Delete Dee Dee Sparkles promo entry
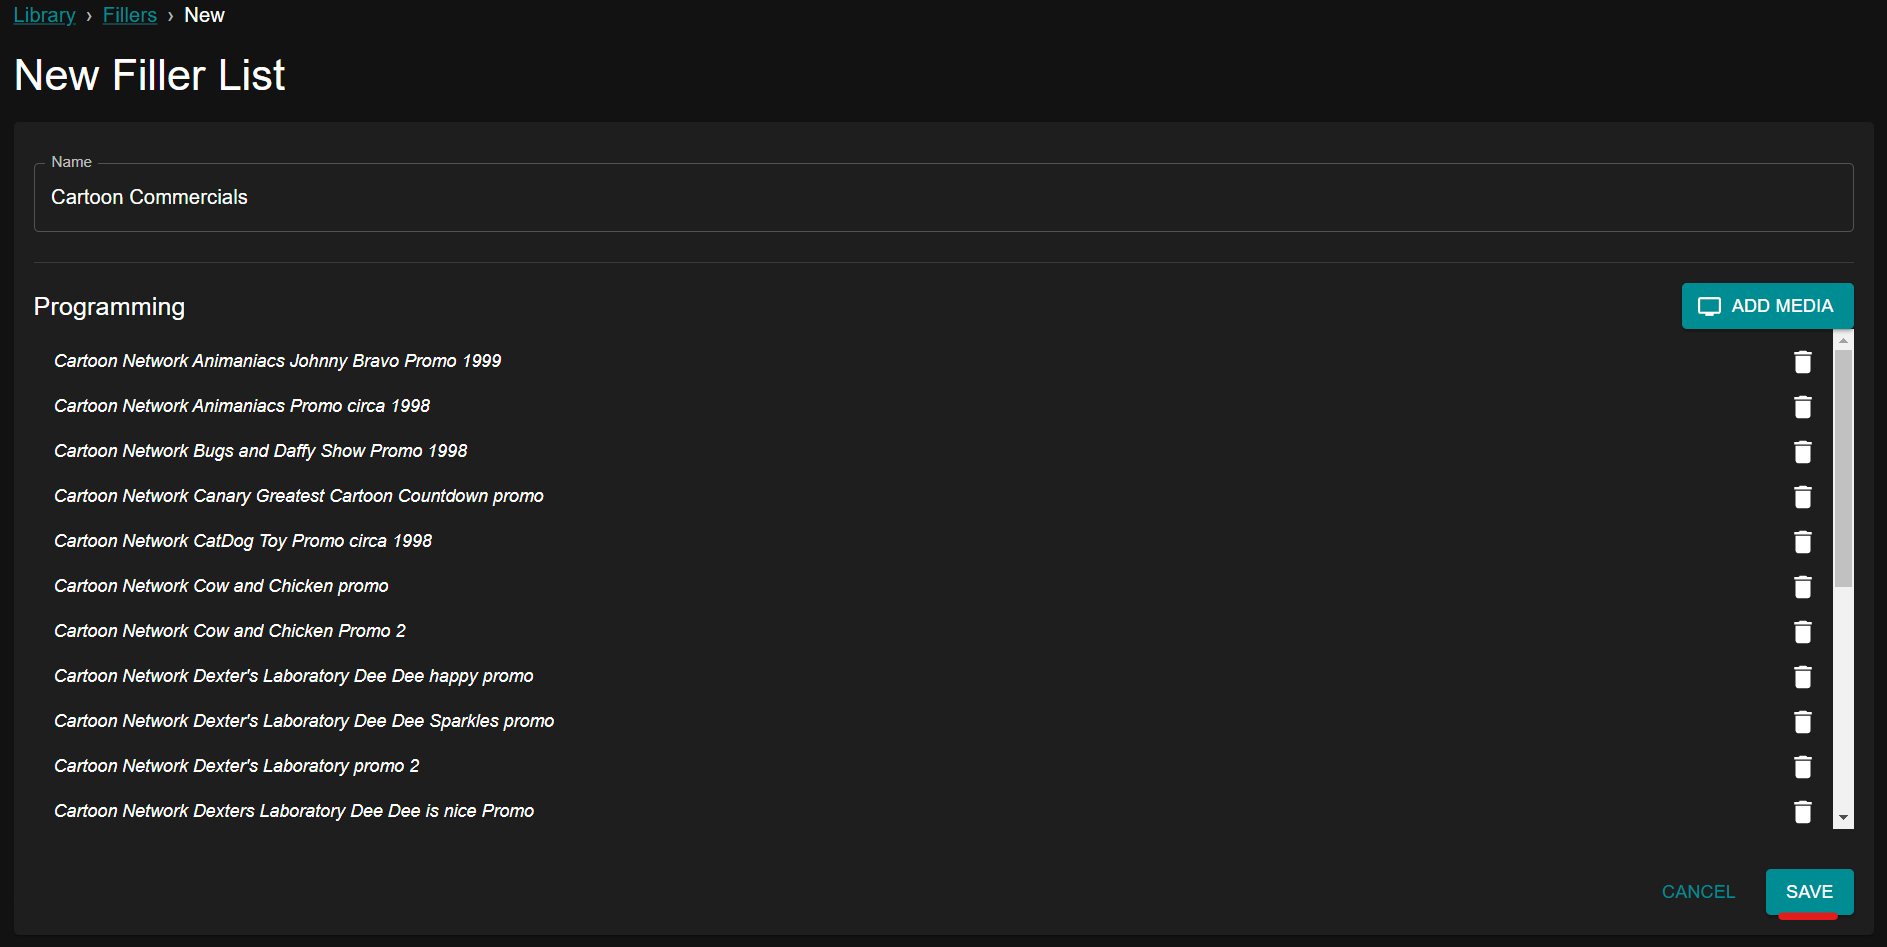This screenshot has height=947, width=1887. click(1802, 722)
